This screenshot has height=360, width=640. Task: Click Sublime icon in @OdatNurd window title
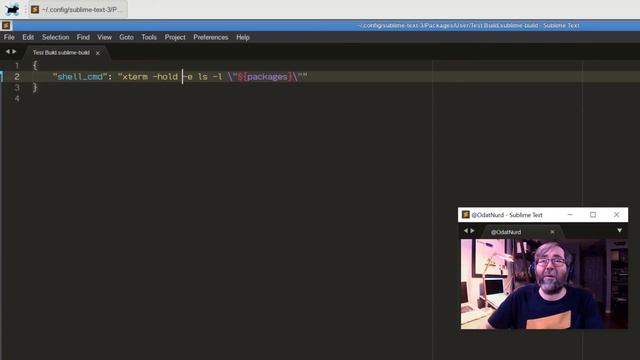click(x=465, y=215)
